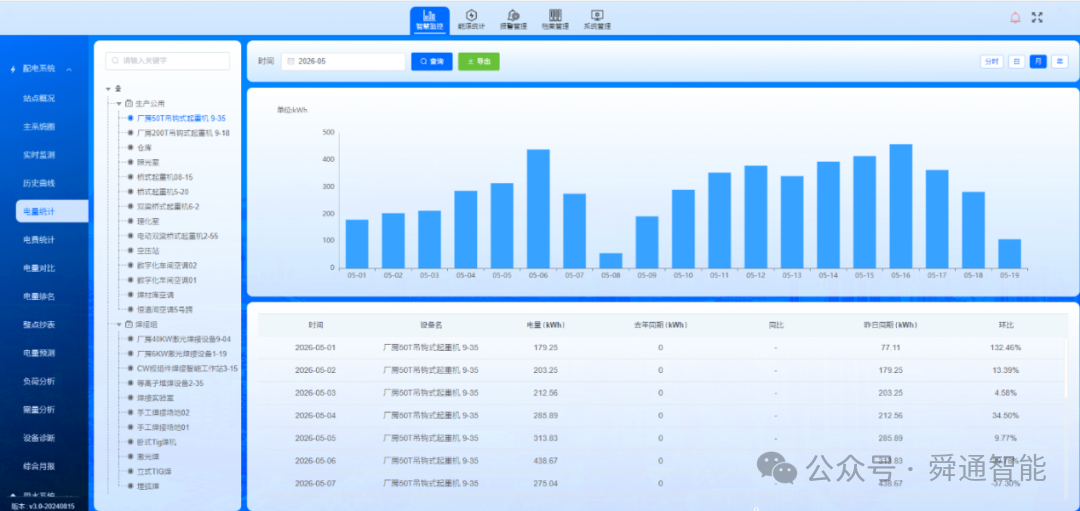Screen dimensions: 1080x511
Task: Open the 2026-05 month picker field
Action: [343, 61]
